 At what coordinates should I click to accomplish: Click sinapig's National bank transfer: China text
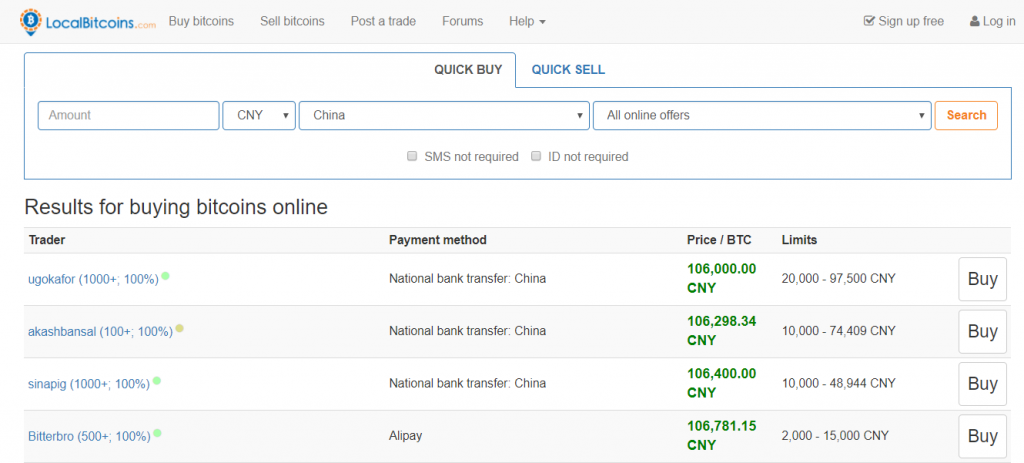click(468, 383)
